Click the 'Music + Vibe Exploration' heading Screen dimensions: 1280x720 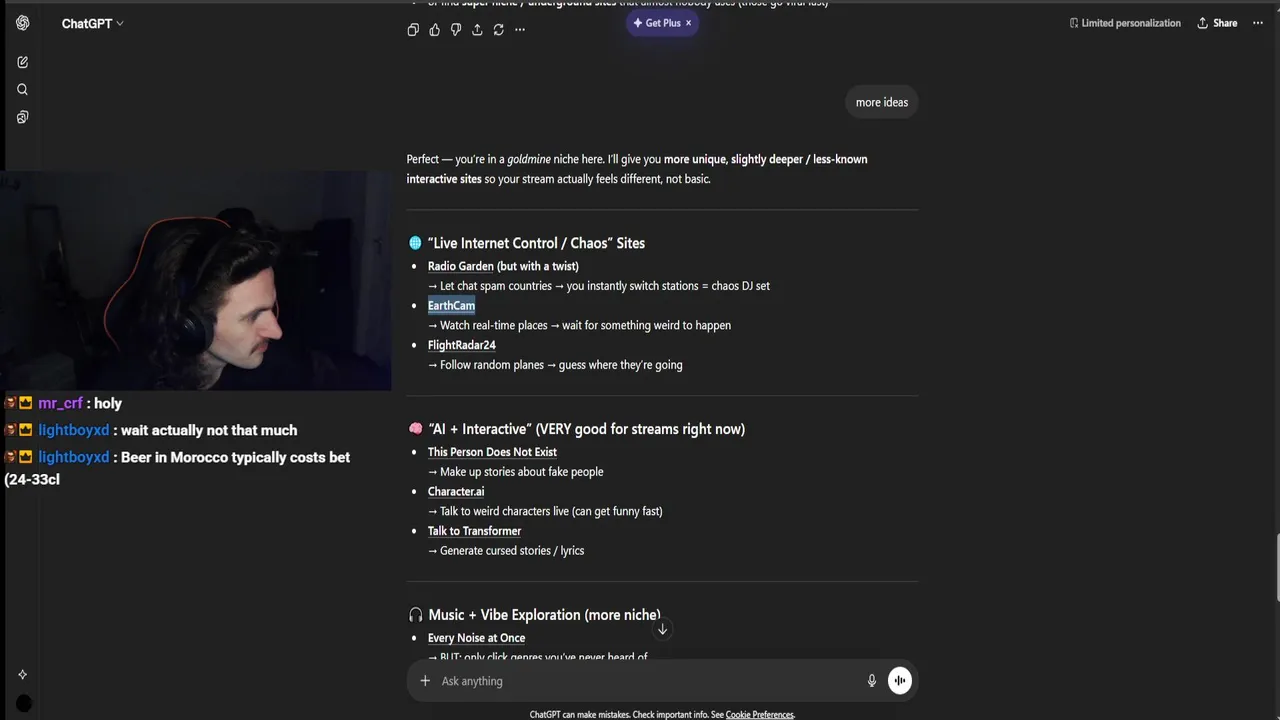click(544, 615)
